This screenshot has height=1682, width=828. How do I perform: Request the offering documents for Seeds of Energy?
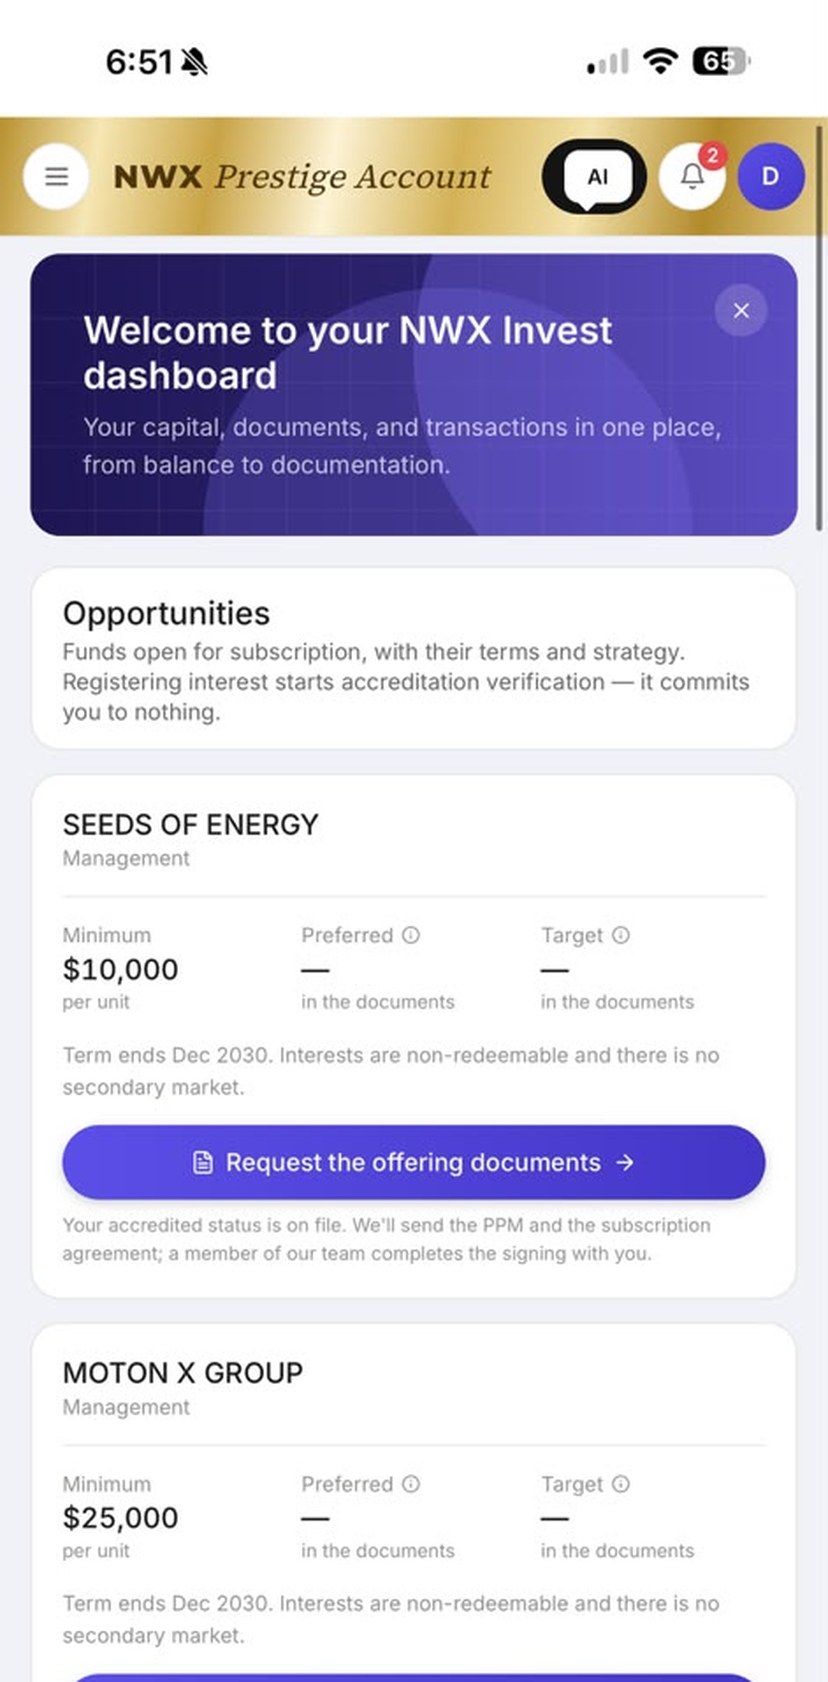tap(413, 1162)
